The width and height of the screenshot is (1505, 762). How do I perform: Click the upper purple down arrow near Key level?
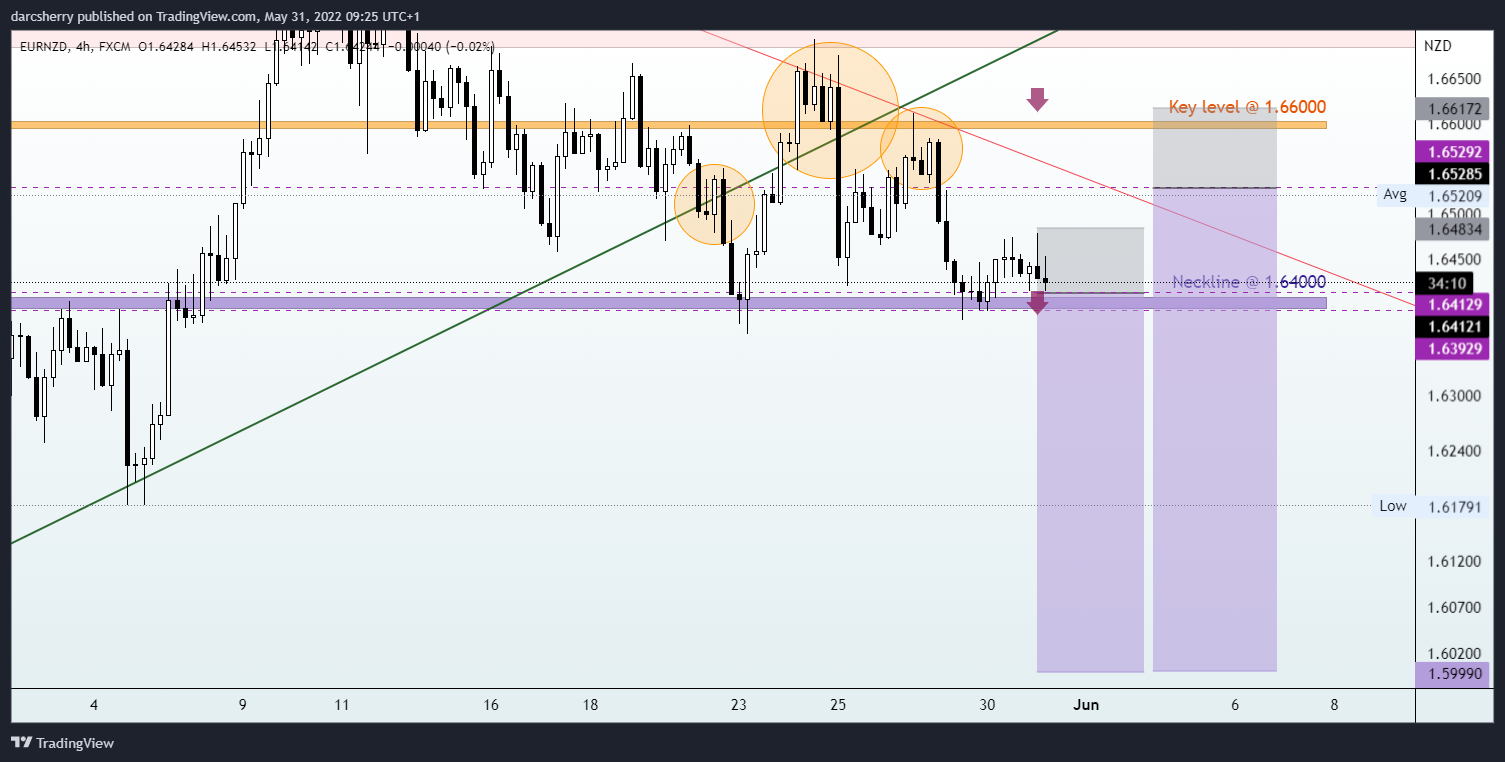[x=1037, y=98]
